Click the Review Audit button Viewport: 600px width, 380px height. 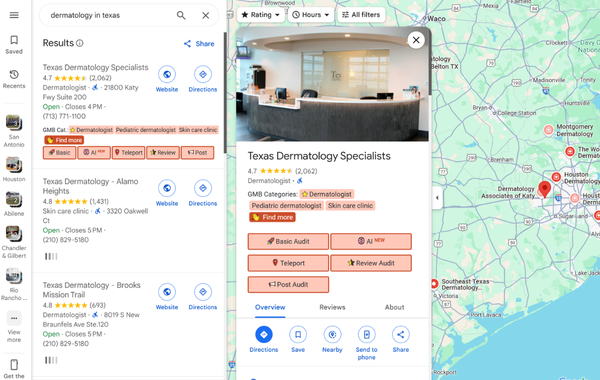pyautogui.click(x=371, y=263)
